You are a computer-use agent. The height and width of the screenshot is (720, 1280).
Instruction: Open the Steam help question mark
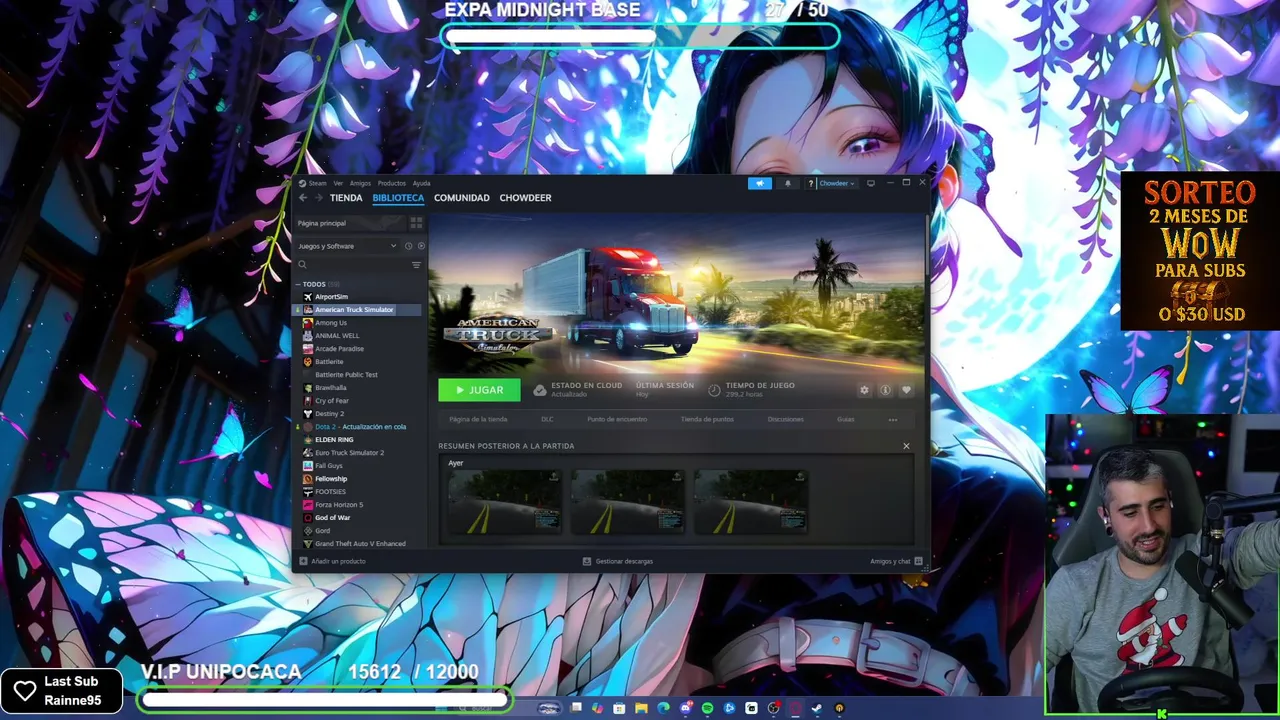810,183
